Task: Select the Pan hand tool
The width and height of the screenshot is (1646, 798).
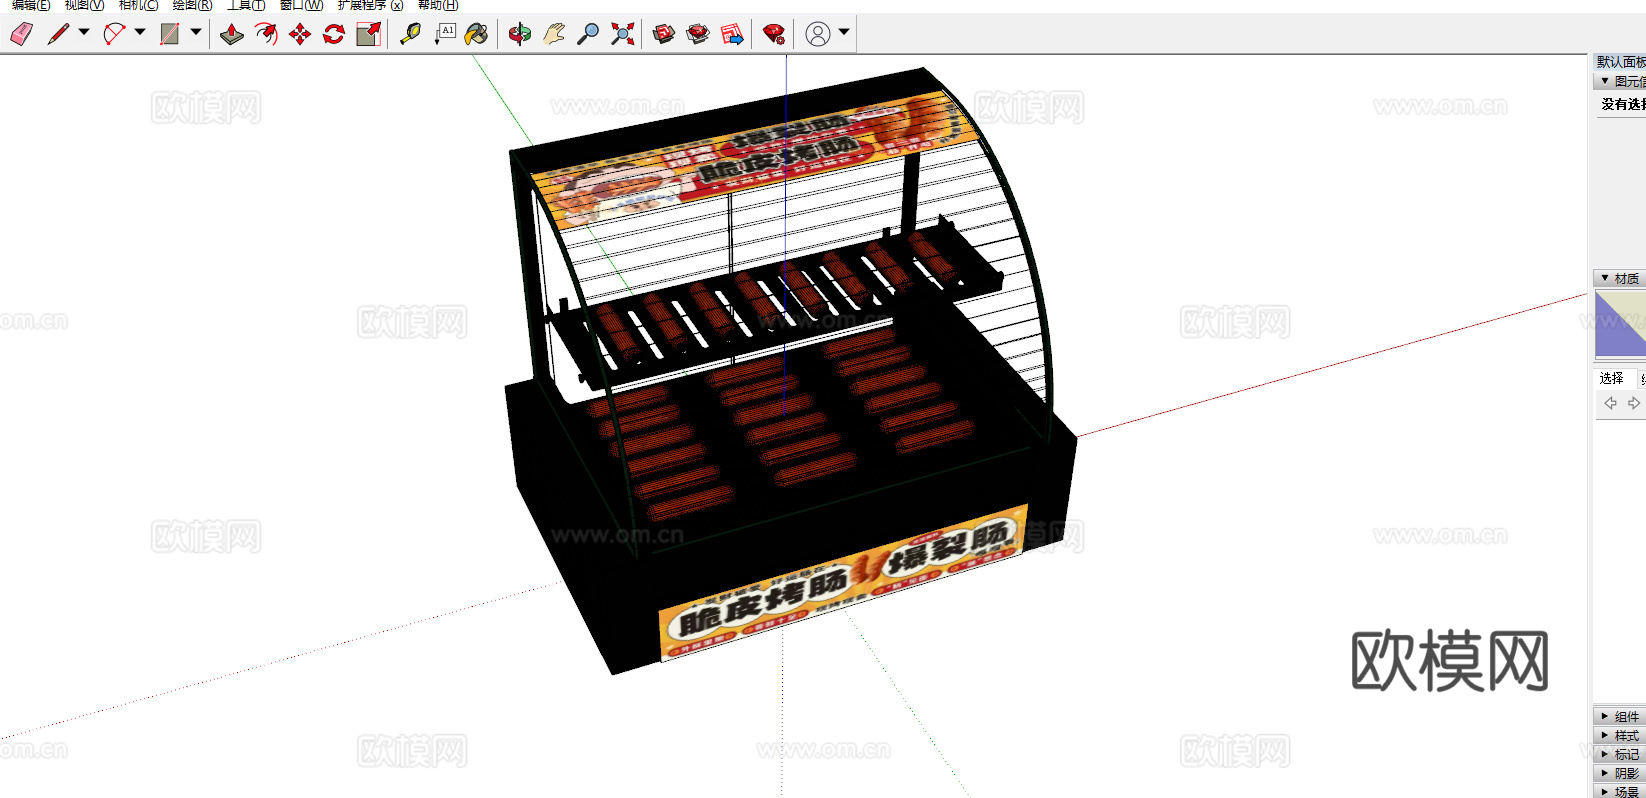Action: [x=554, y=34]
